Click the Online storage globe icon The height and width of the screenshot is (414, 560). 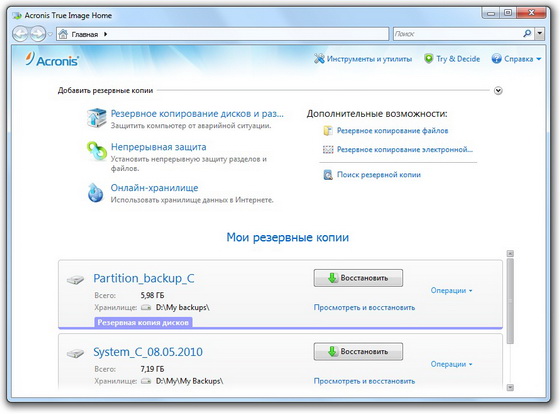pyautogui.click(x=95, y=193)
